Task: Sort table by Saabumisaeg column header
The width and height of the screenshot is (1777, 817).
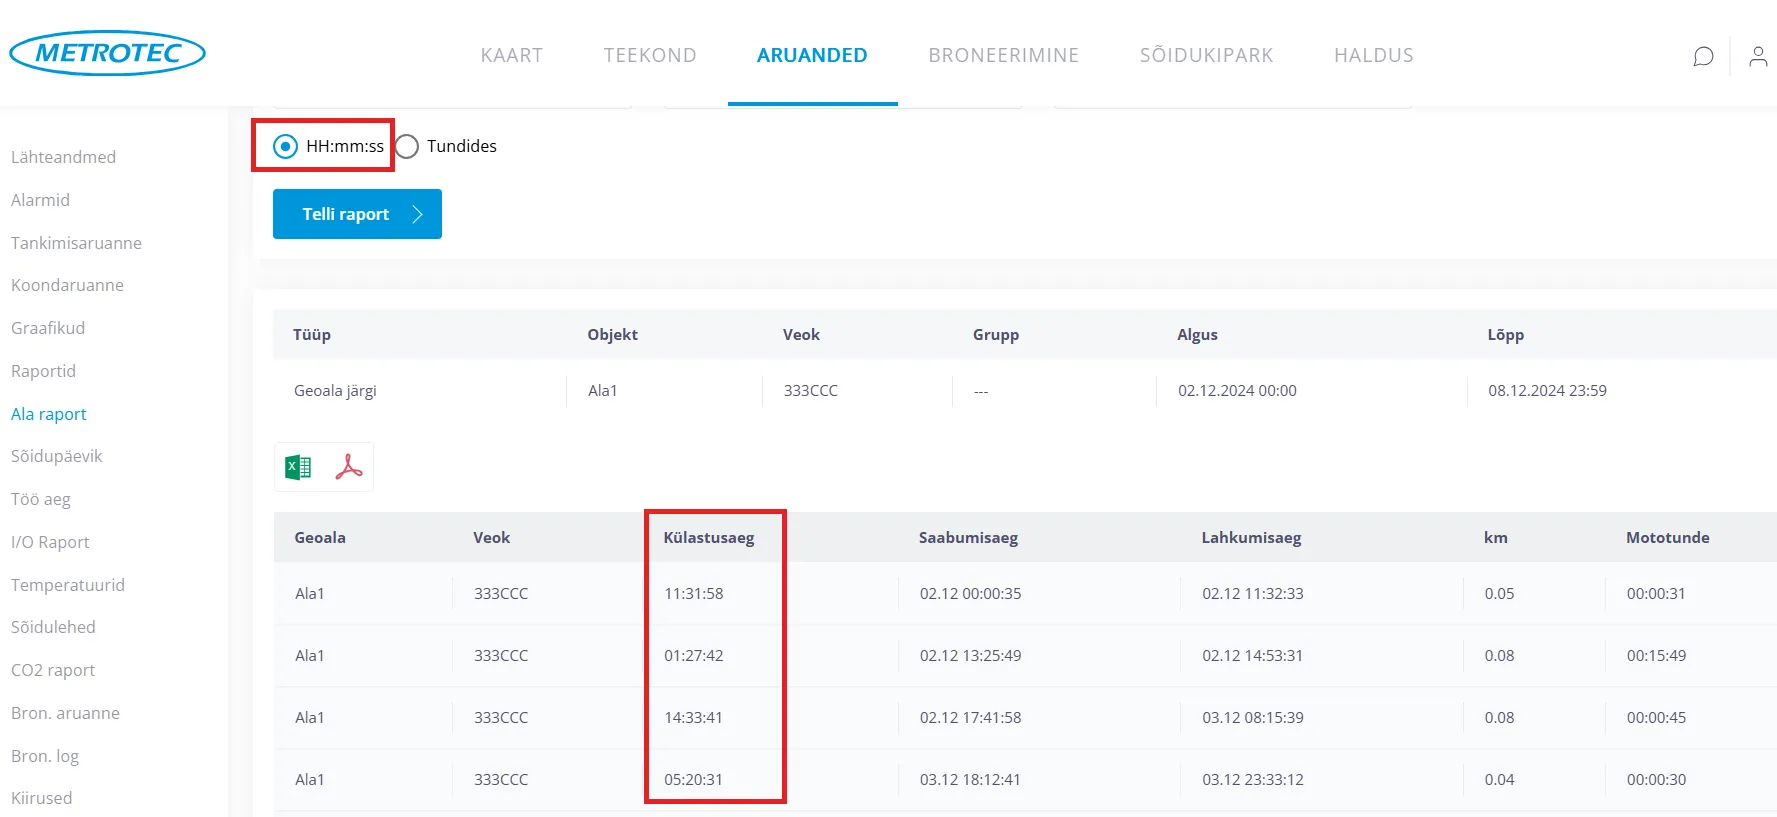Action: 968,538
